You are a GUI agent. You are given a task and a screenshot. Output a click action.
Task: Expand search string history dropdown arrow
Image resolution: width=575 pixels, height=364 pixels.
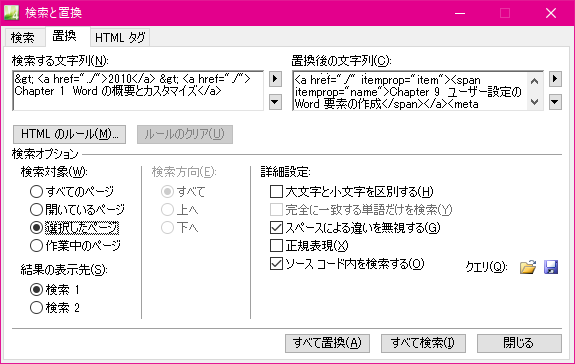click(x=275, y=102)
